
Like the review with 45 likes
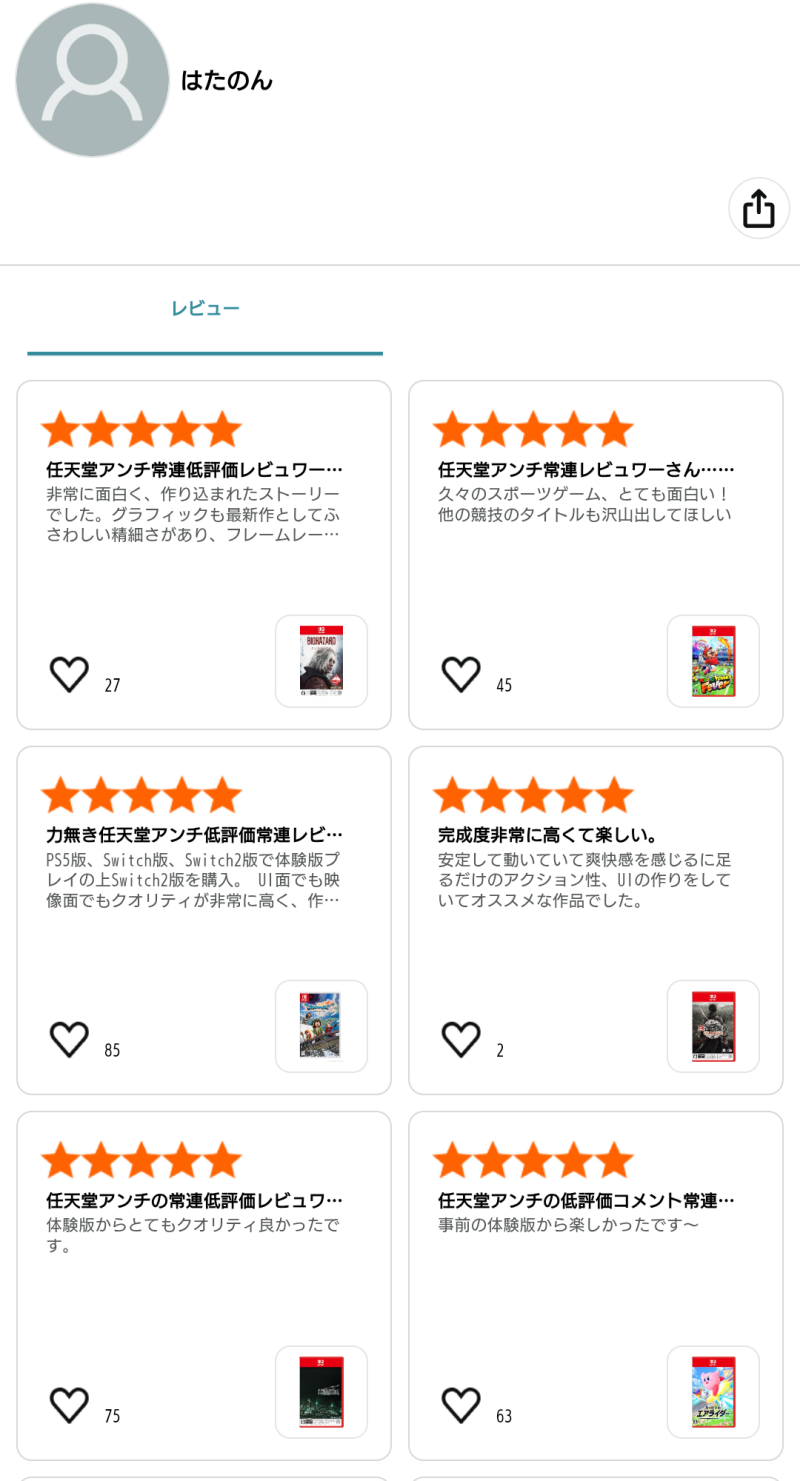coord(461,675)
